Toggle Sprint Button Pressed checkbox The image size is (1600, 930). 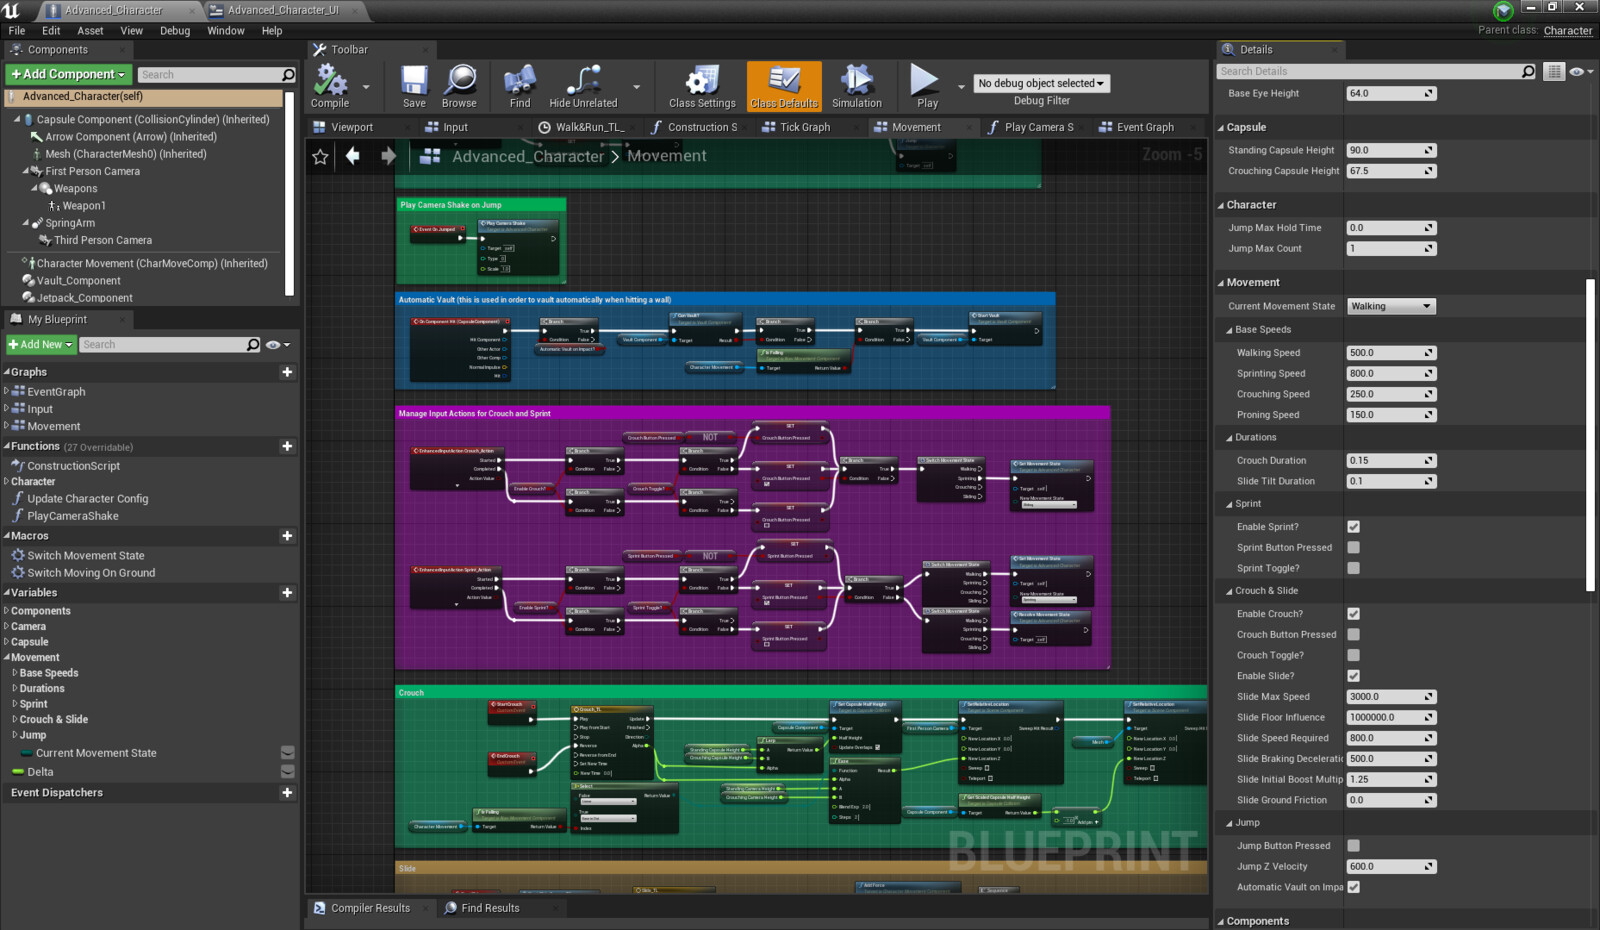1353,548
